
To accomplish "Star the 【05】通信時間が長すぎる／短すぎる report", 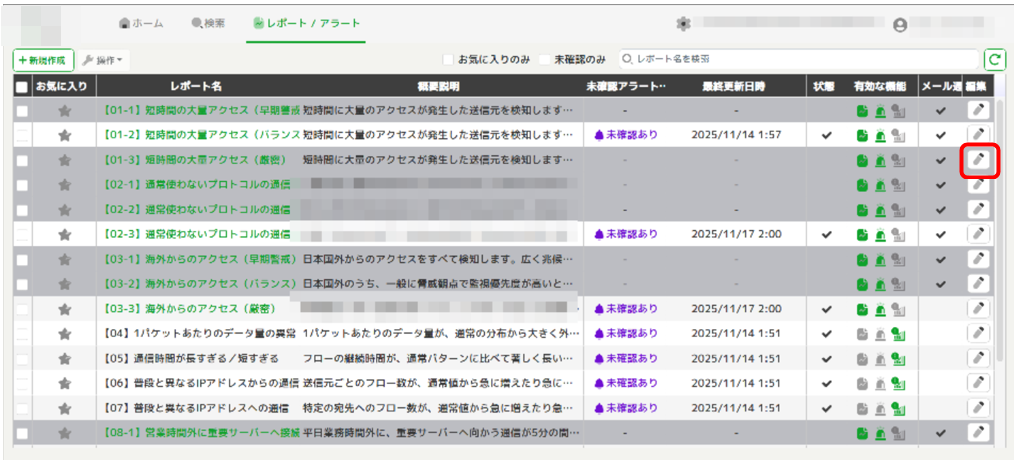I will (x=64, y=359).
